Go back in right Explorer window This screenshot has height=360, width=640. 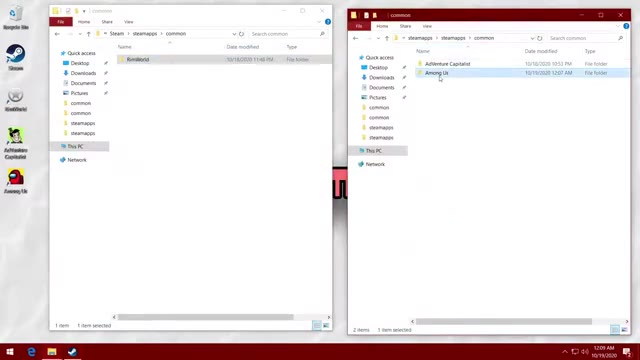(356, 38)
